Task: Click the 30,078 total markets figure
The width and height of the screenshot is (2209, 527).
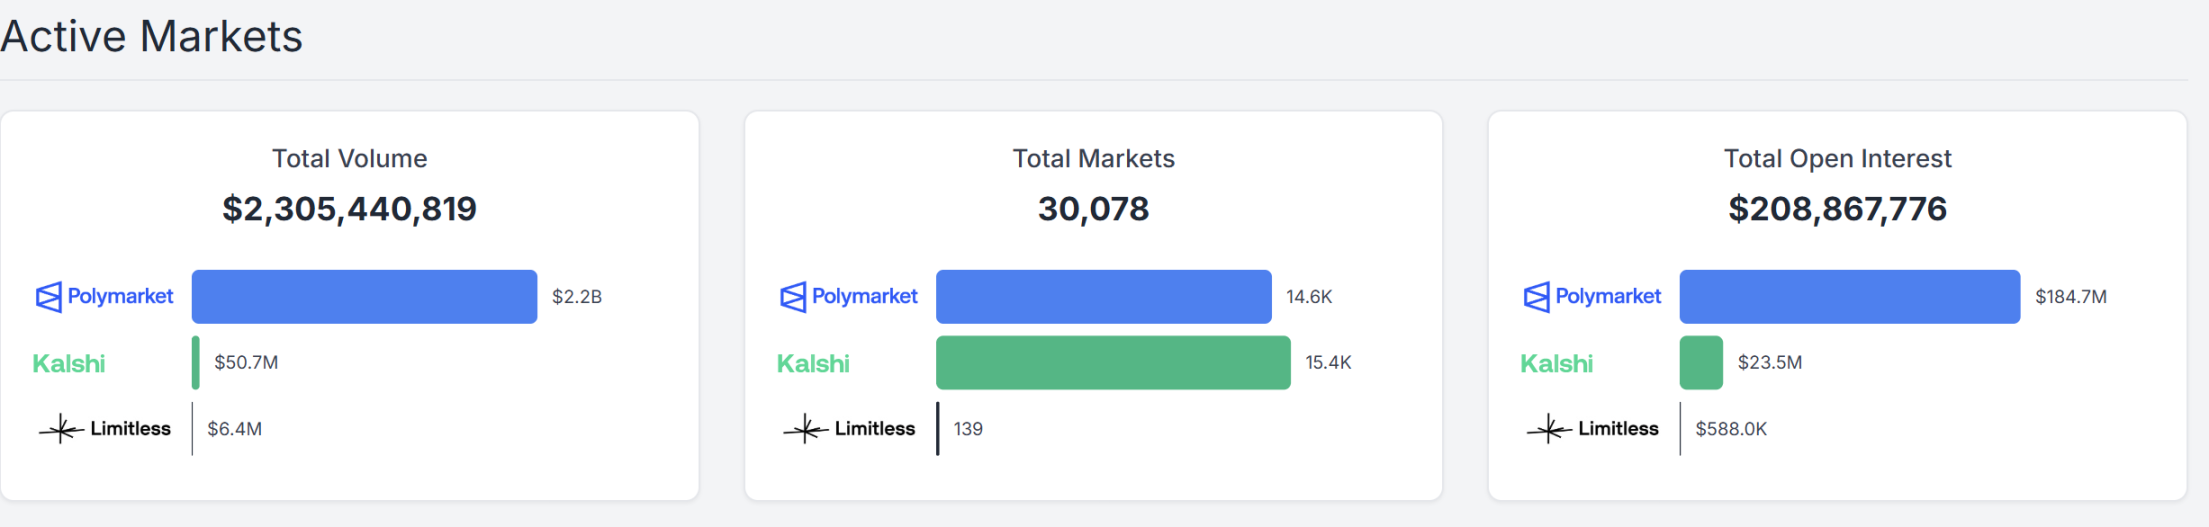Action: pos(1093,209)
